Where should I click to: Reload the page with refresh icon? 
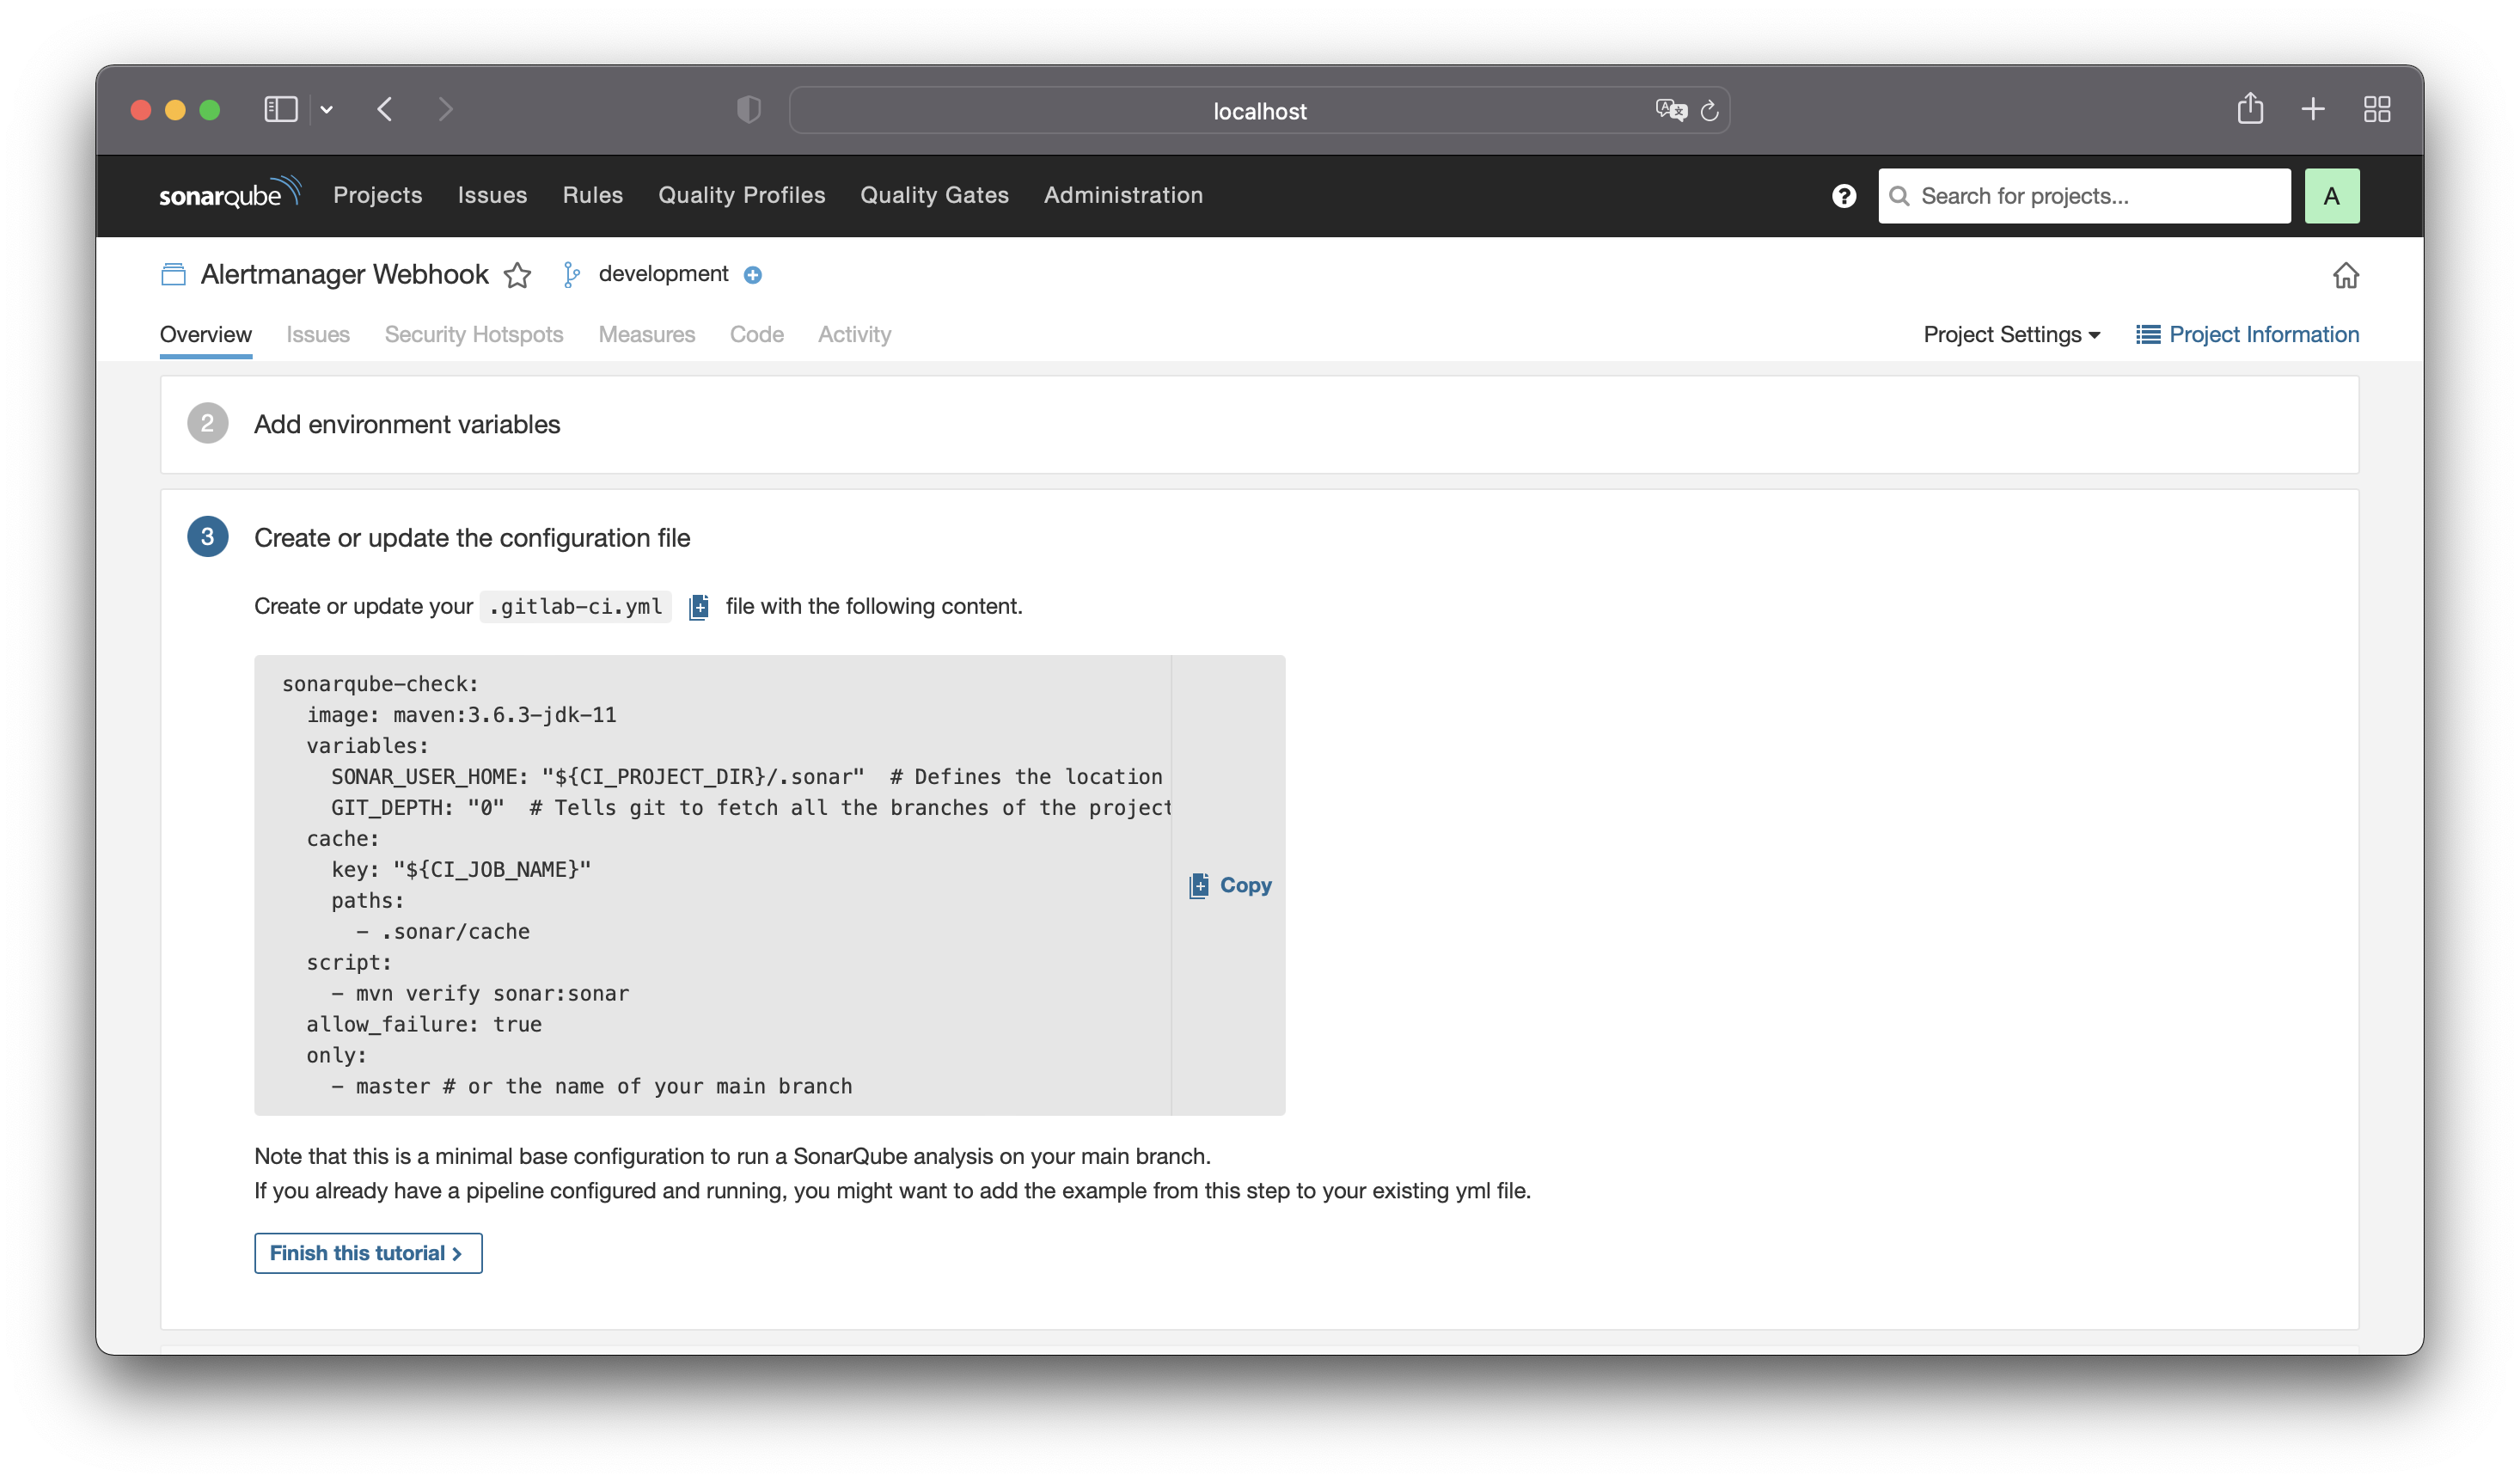(1710, 111)
